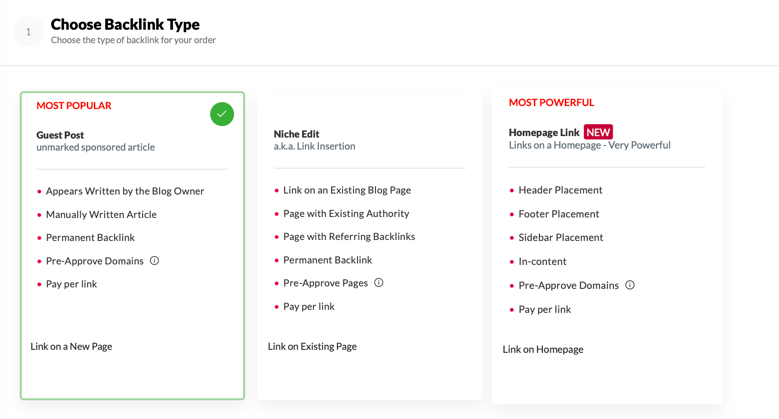Click the red NEW badge
This screenshot has width=779, height=419.
(598, 132)
